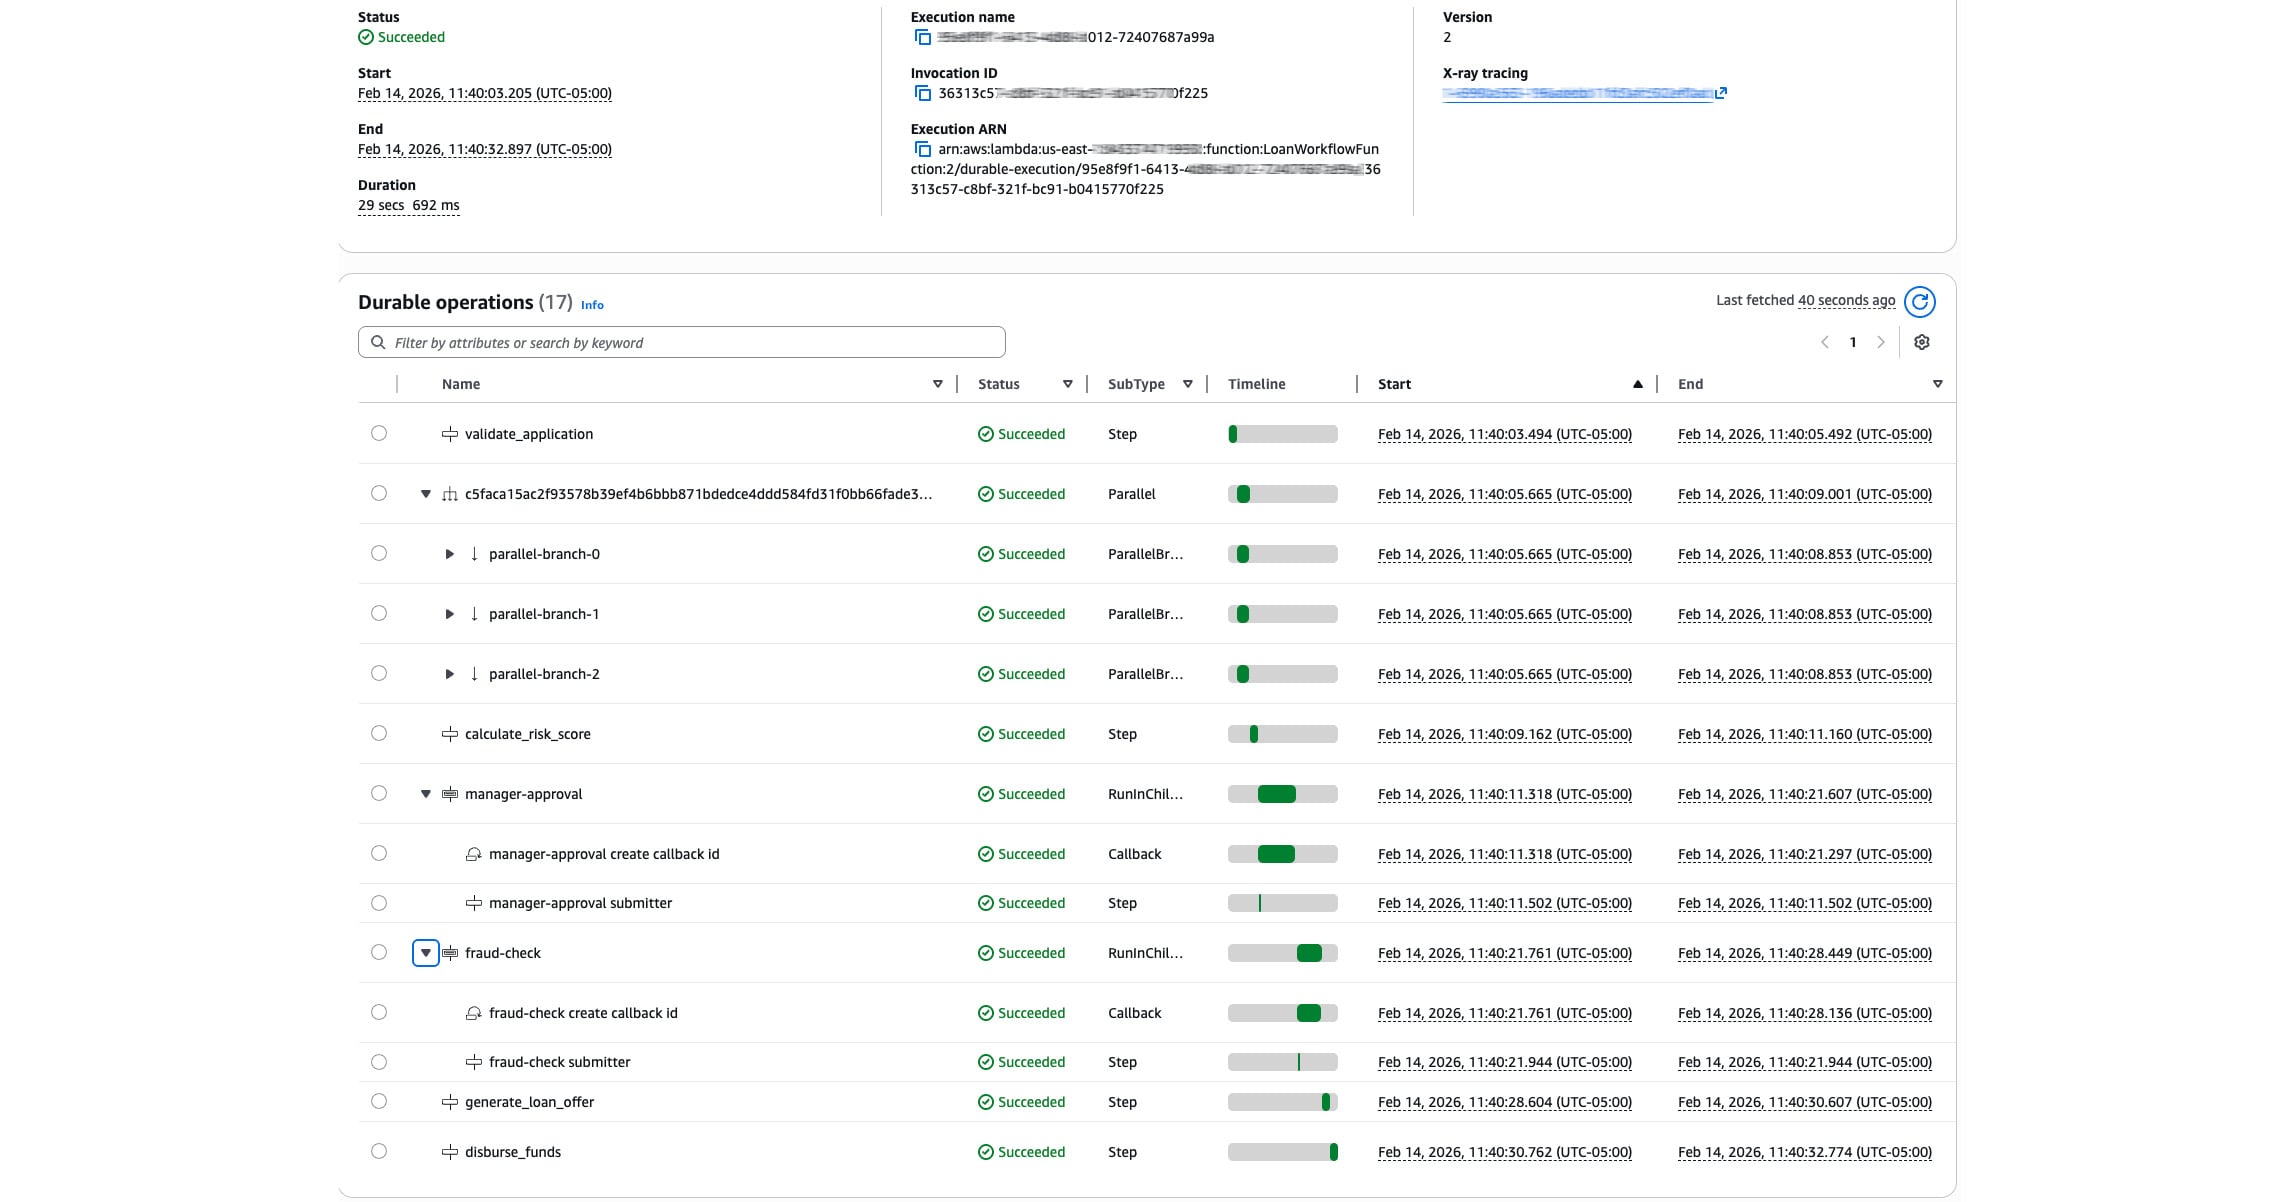Viewport: 2290px width, 1202px height.
Task: Refresh the Durable operations list
Action: point(1919,301)
